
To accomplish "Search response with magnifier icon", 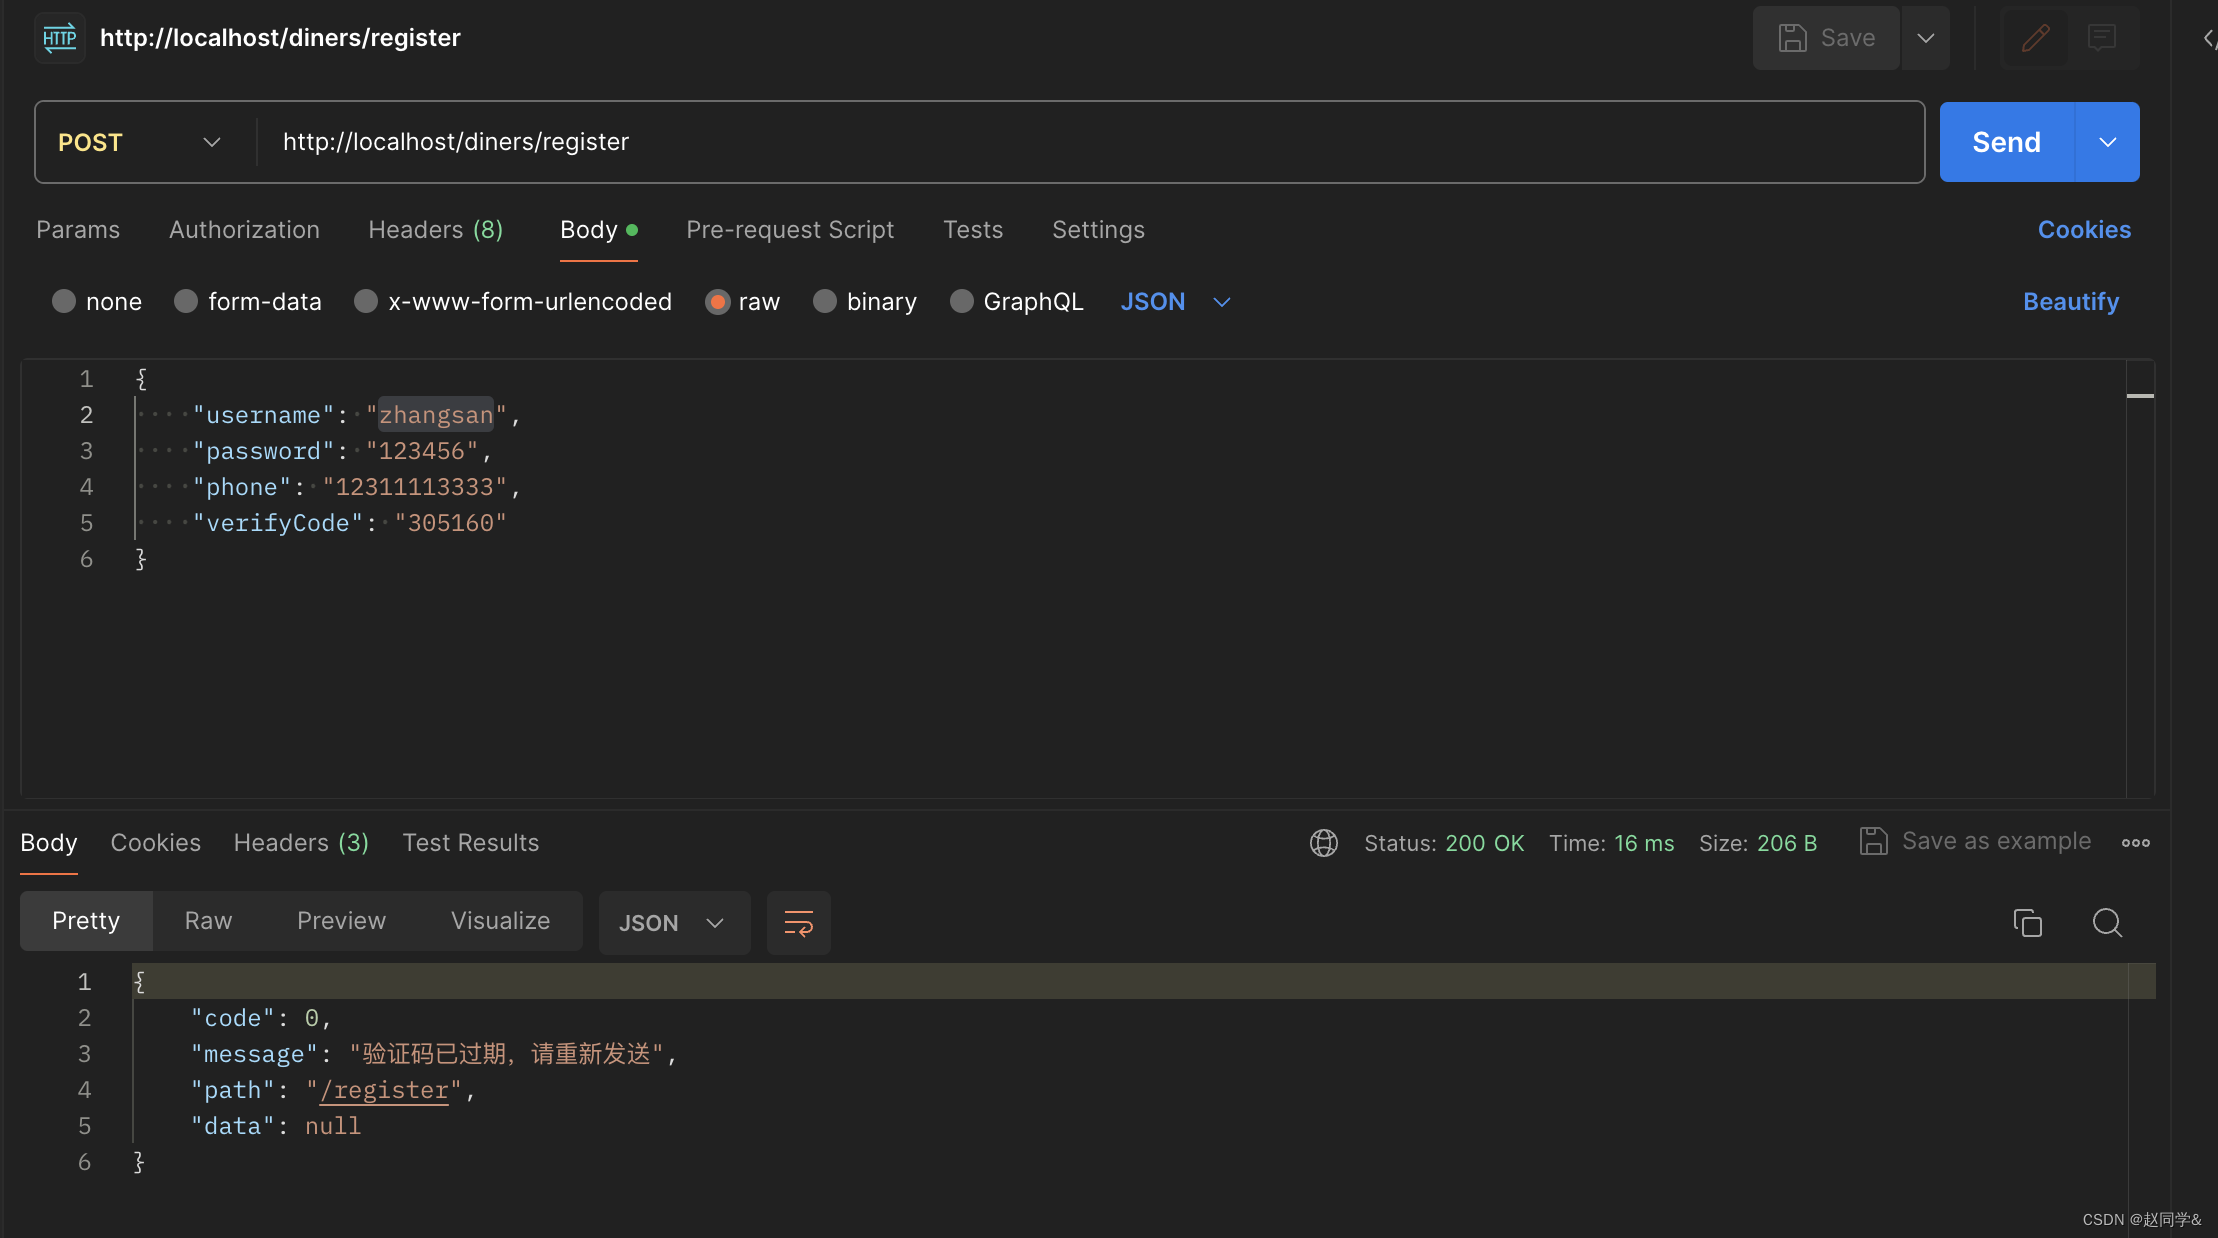I will (2107, 922).
